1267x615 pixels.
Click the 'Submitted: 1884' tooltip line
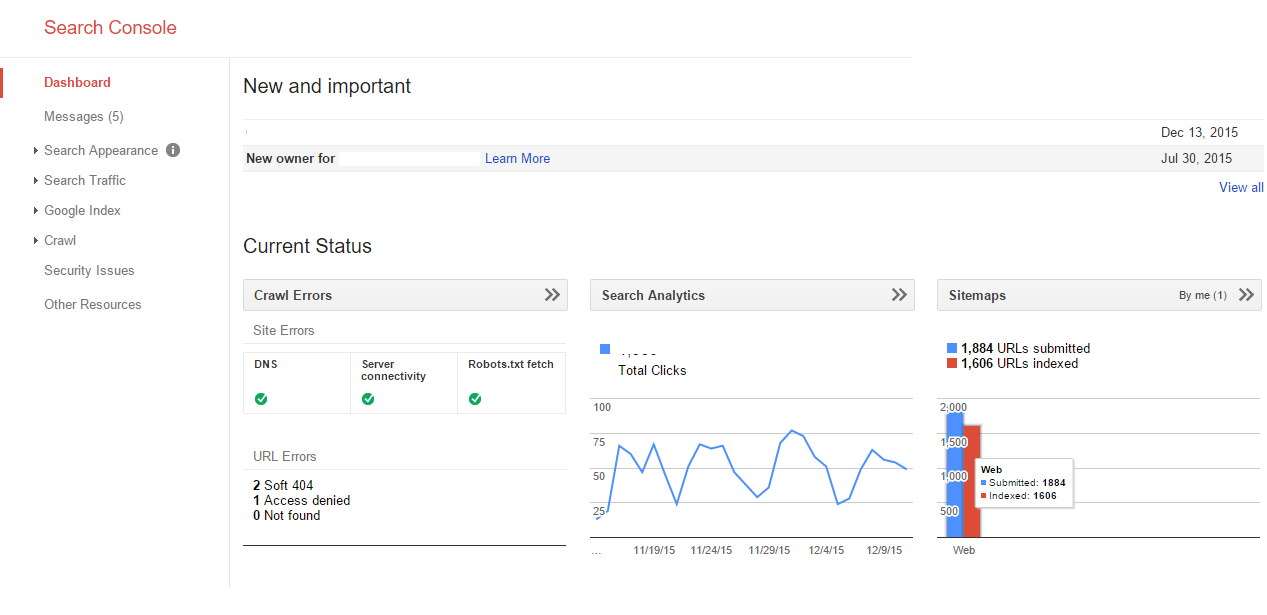pyautogui.click(x=1023, y=482)
